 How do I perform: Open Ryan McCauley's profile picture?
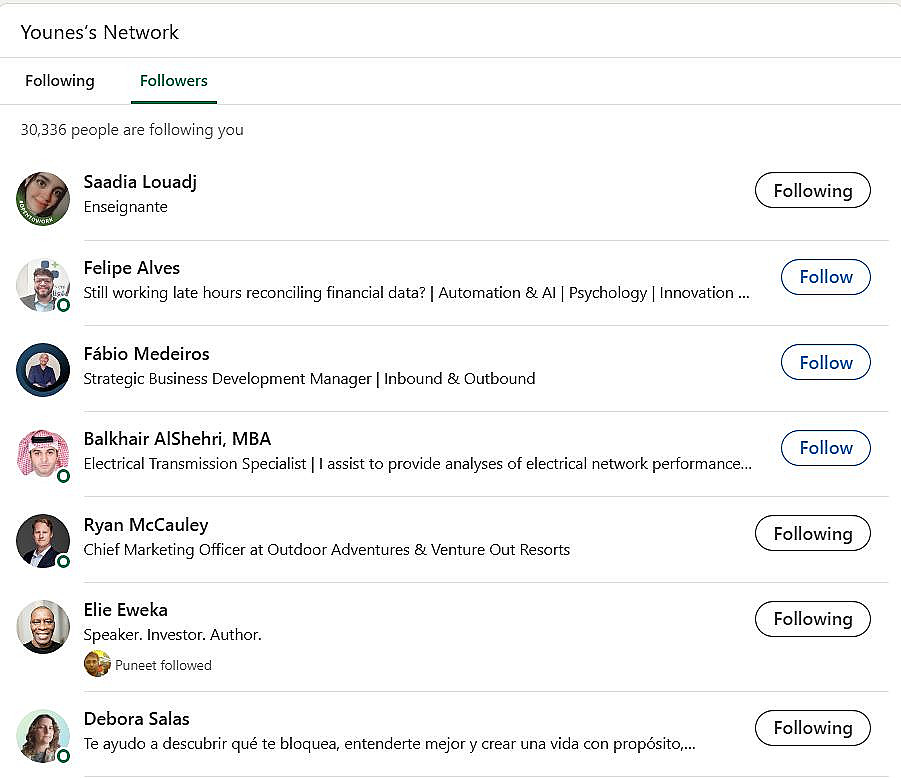coord(43,541)
